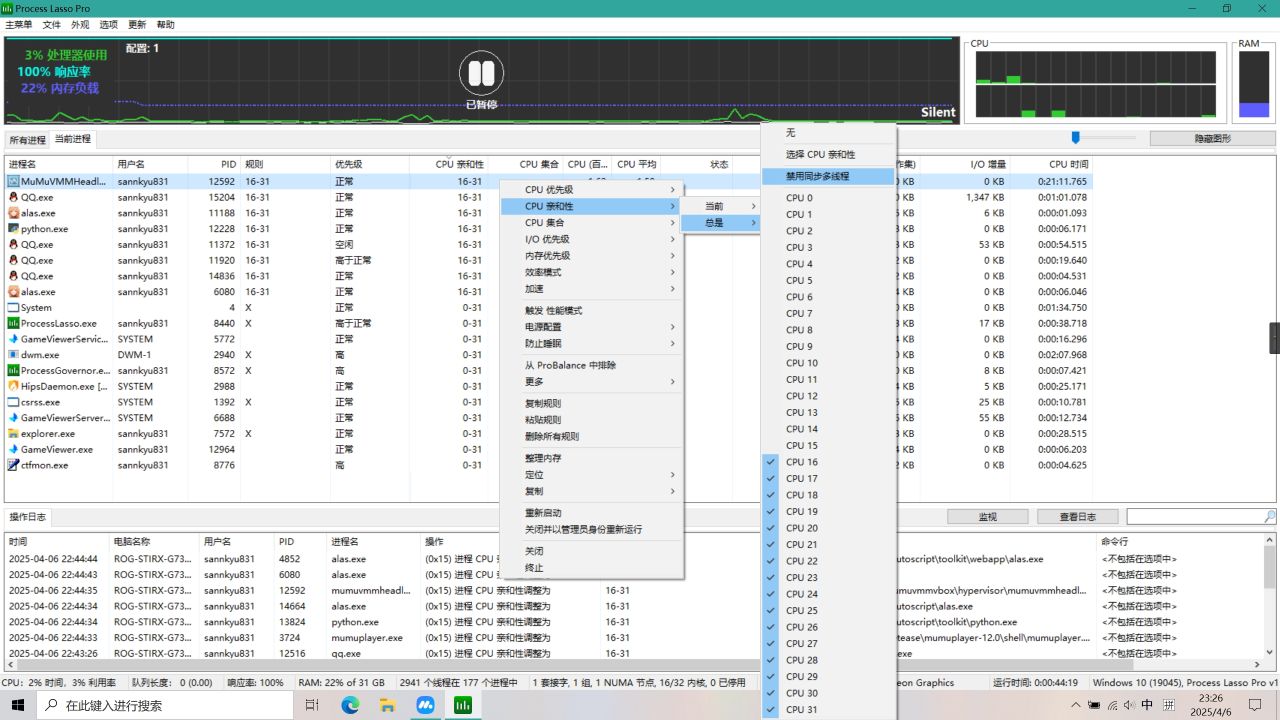Select the csrss.exe process icon
1280x720 pixels.
pos(14,402)
